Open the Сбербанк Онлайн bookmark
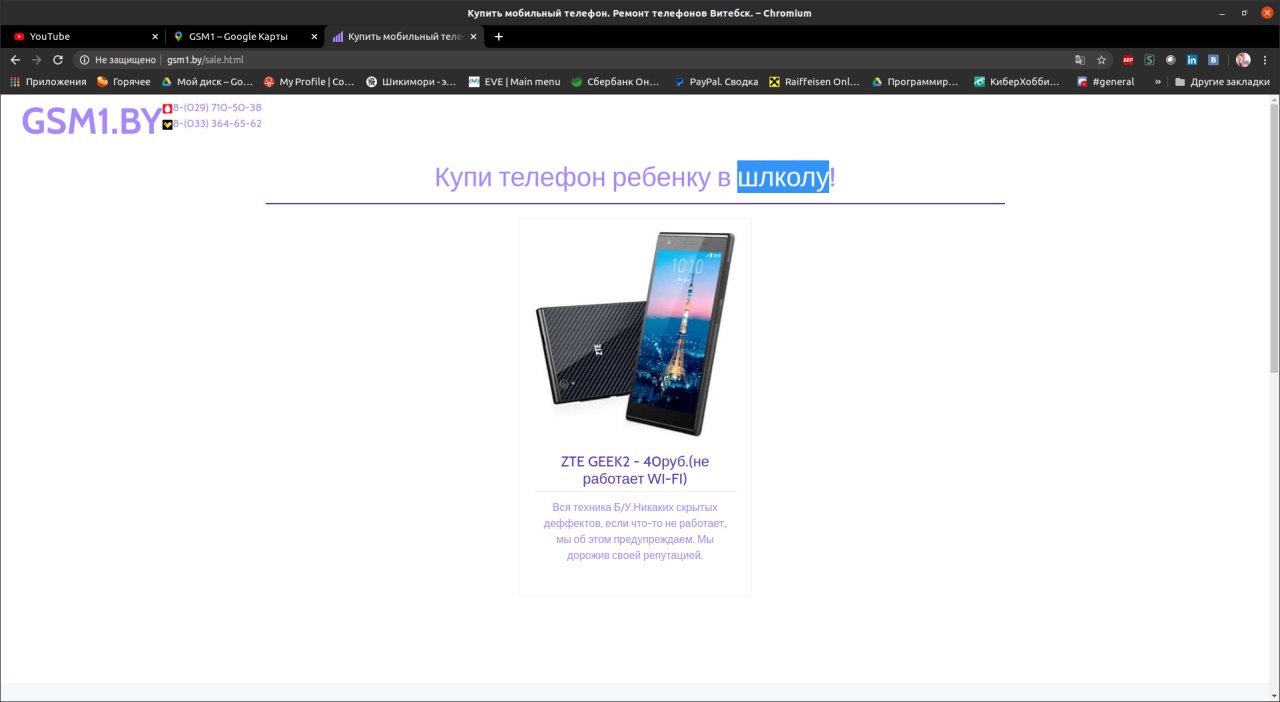This screenshot has width=1280, height=702. coord(615,82)
